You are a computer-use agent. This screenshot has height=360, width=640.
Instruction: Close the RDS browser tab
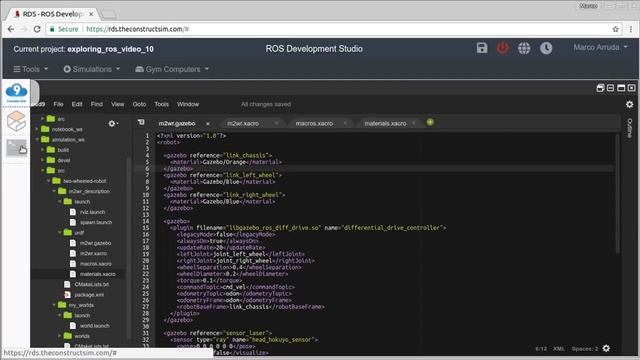(91, 14)
